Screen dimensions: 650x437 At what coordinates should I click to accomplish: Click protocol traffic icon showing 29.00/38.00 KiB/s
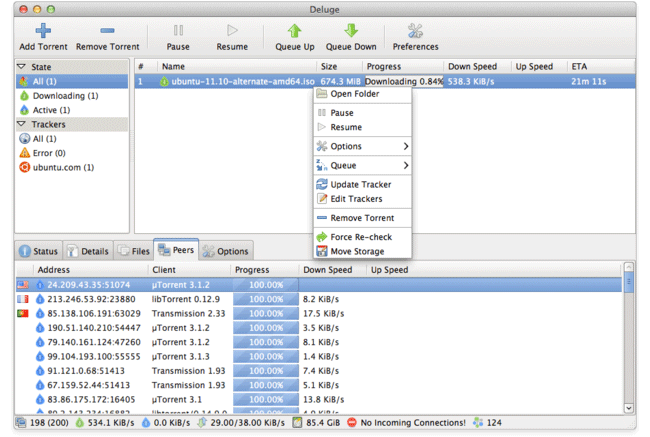coord(202,422)
